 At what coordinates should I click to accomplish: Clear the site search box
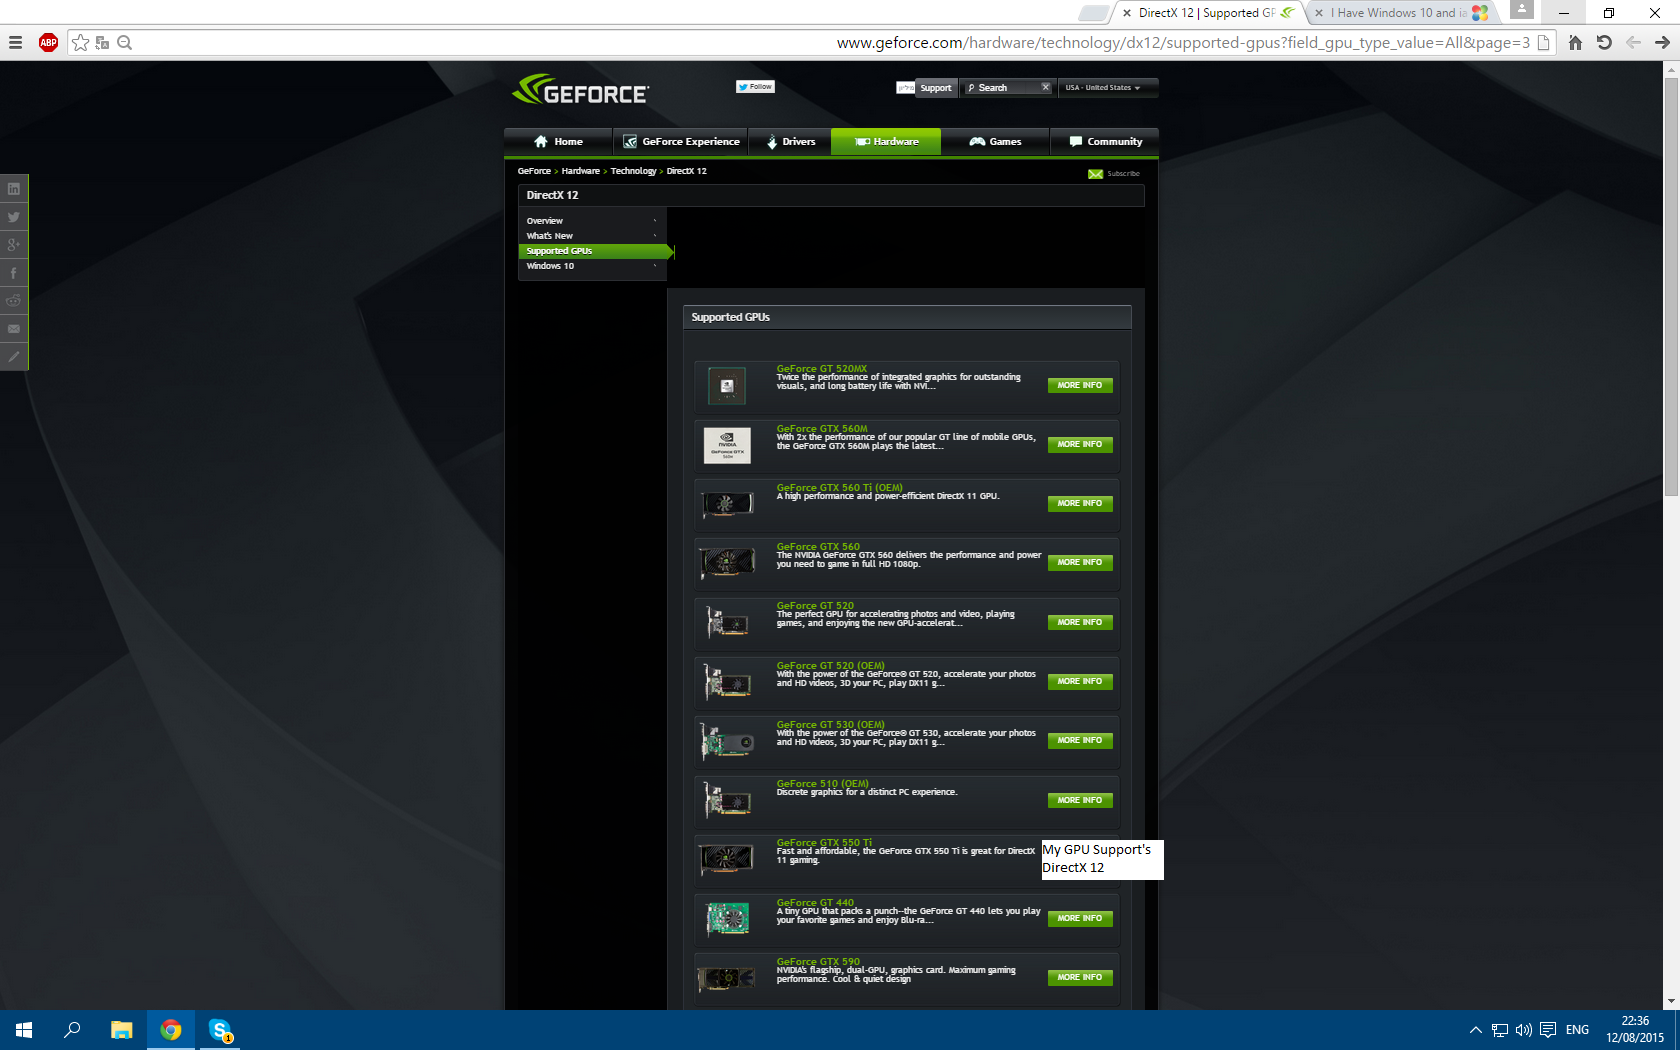1046,87
